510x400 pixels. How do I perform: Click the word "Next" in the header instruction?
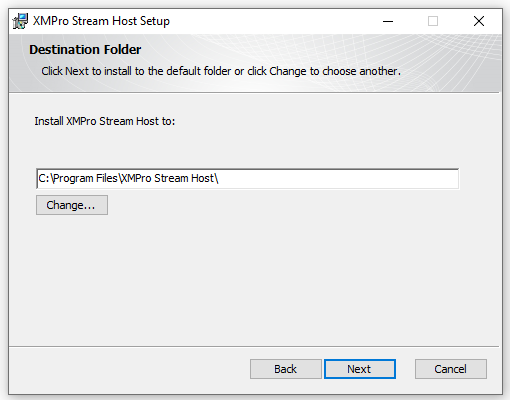[77, 71]
